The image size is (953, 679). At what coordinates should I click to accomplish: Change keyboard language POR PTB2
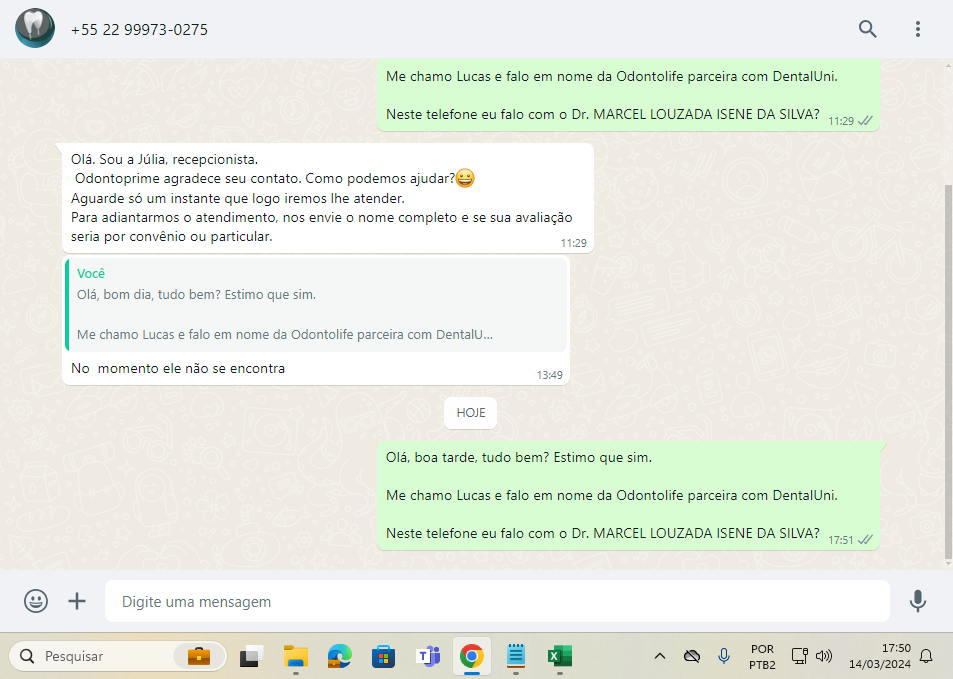[762, 657]
